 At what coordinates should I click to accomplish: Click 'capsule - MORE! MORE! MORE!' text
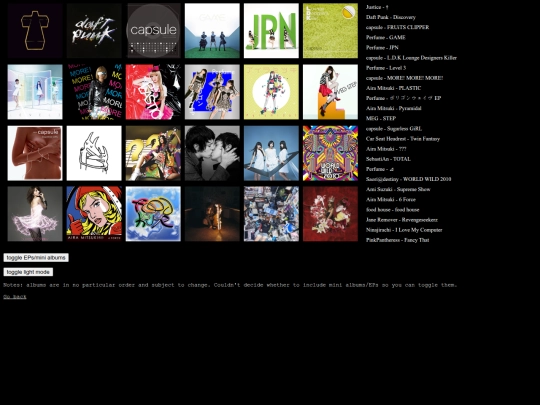pyautogui.click(x=404, y=78)
